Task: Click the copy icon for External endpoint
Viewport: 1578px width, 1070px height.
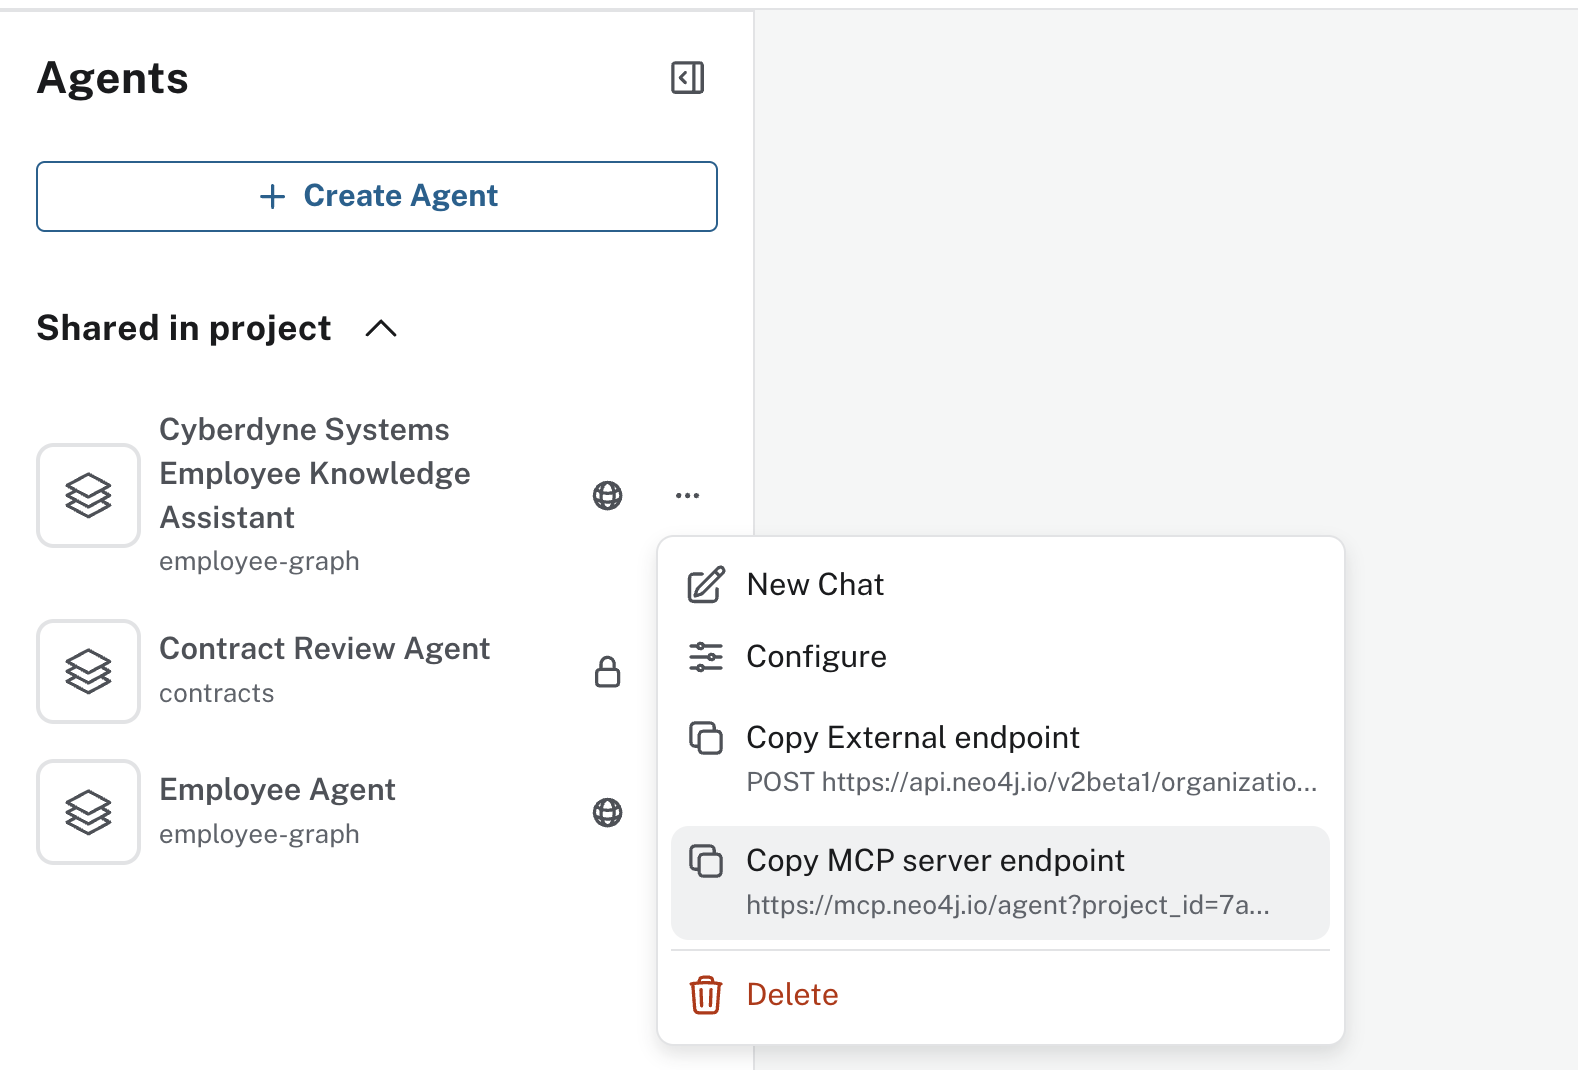Action: pyautogui.click(x=706, y=738)
